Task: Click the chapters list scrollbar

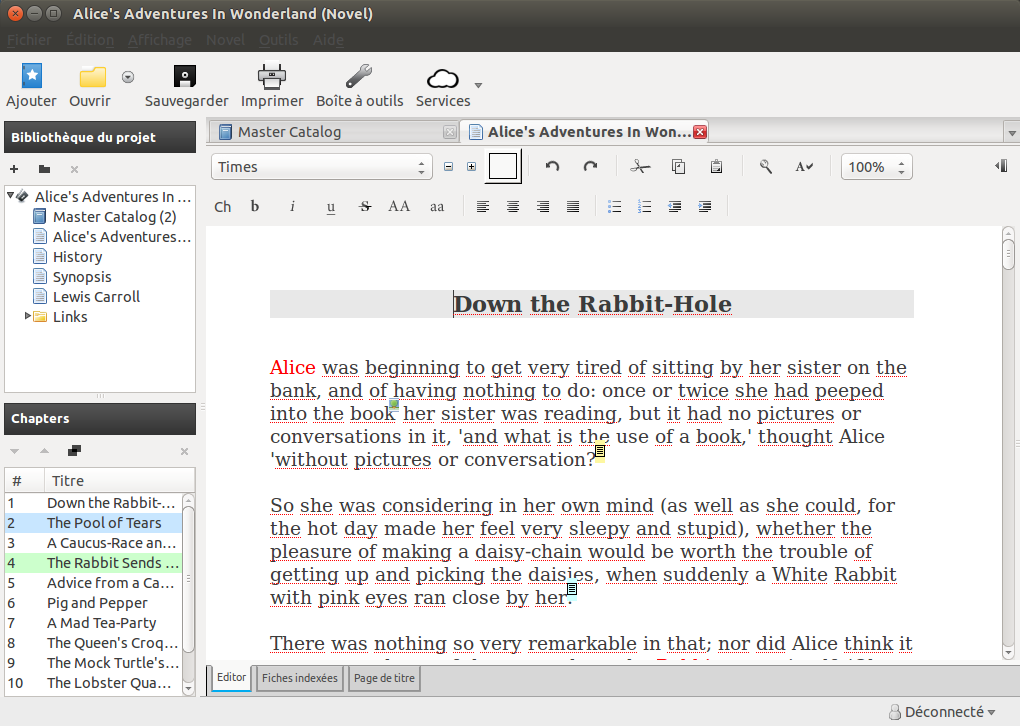Action: [188, 594]
